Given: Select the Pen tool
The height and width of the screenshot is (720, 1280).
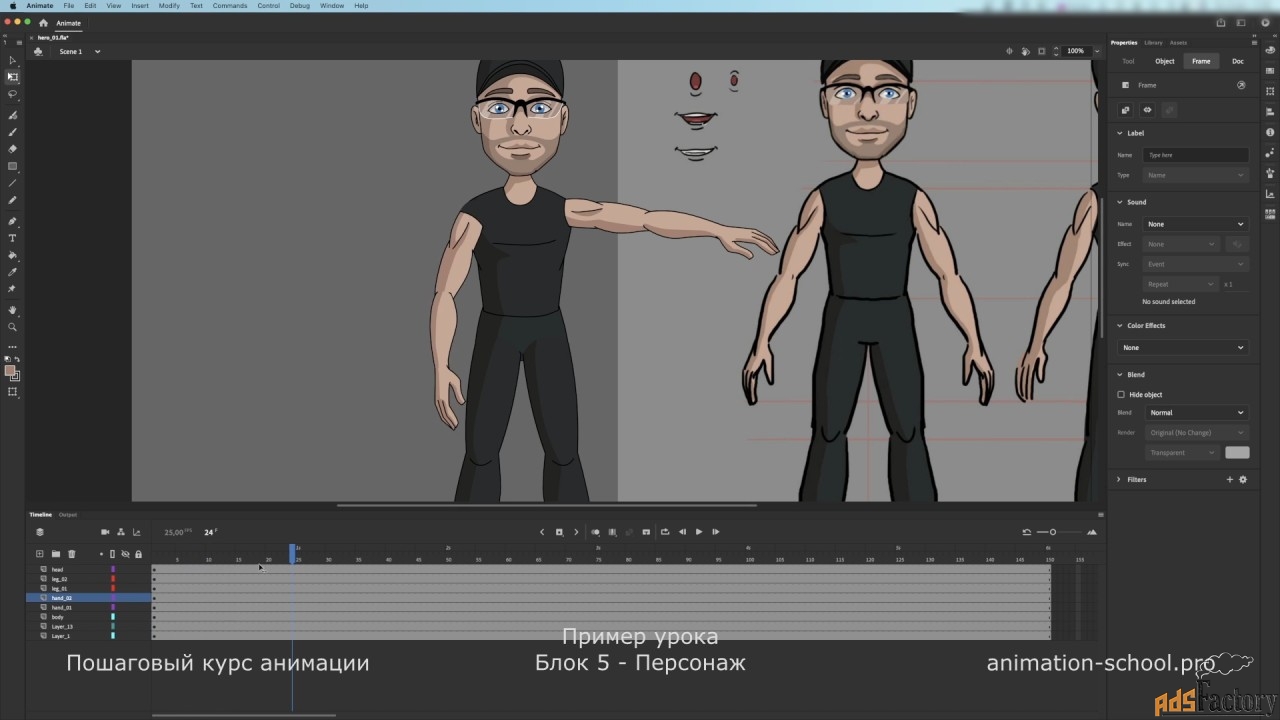Looking at the screenshot, I should pyautogui.click(x=13, y=221).
